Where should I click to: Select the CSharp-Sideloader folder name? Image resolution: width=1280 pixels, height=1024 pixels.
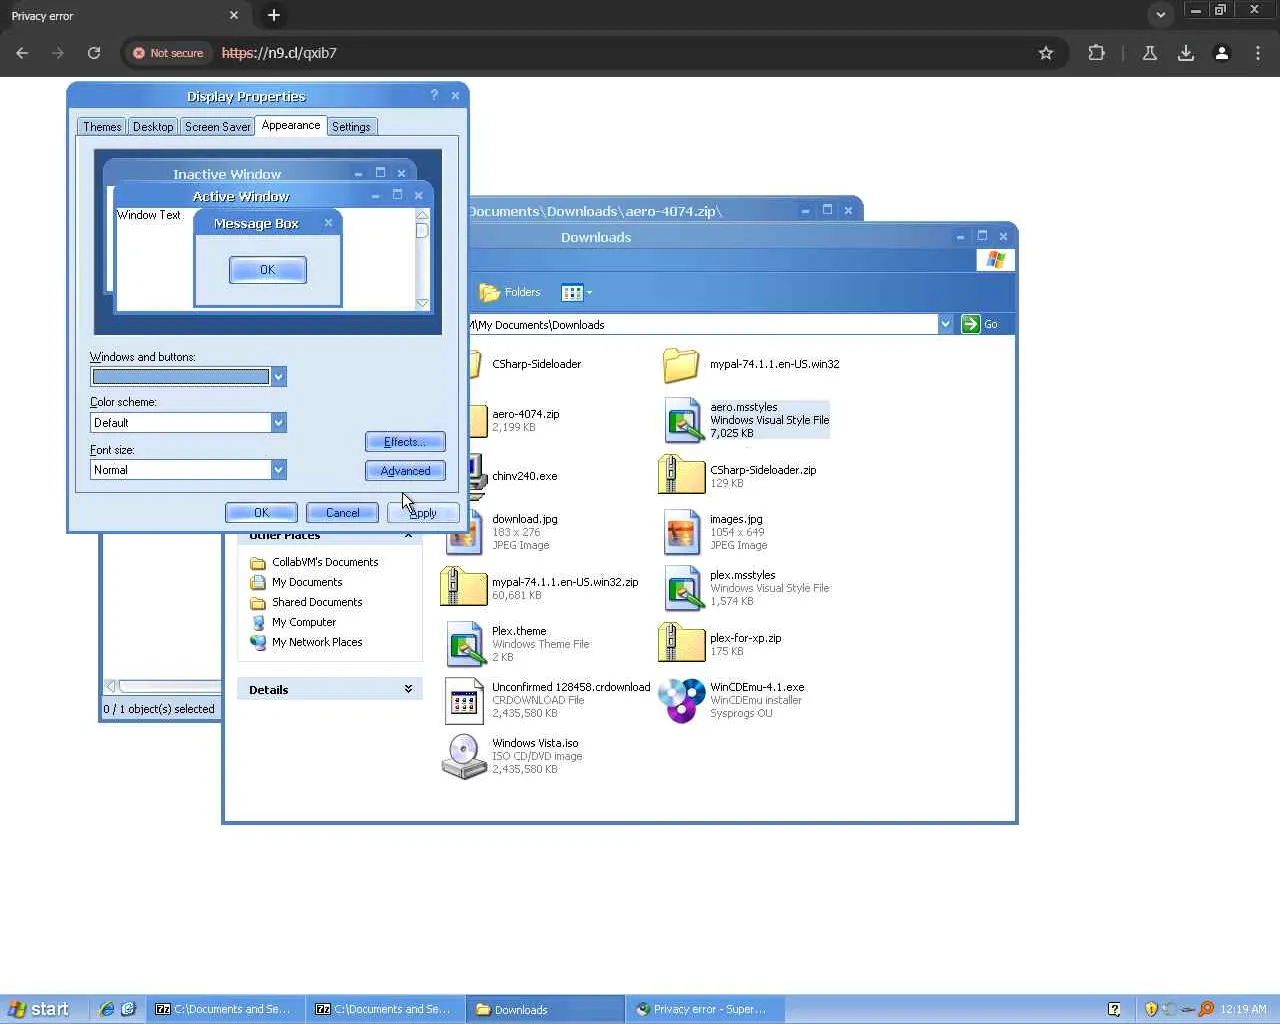(x=536, y=364)
